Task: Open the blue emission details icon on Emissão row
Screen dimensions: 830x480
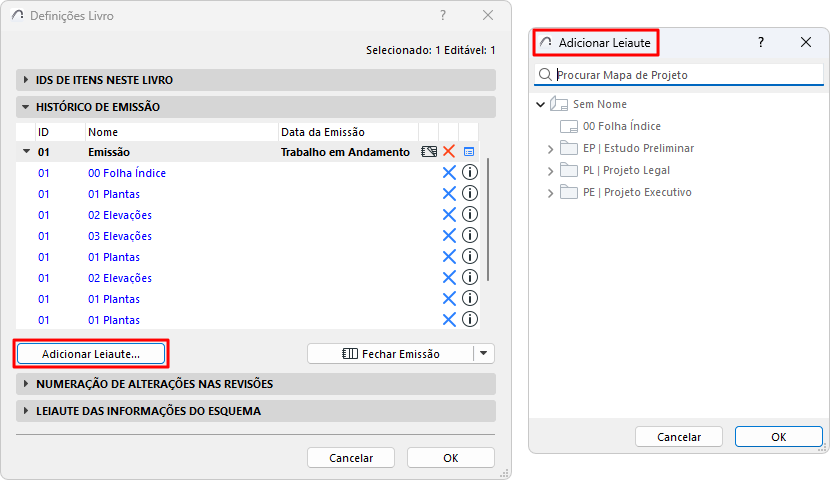Action: pyautogui.click(x=469, y=152)
